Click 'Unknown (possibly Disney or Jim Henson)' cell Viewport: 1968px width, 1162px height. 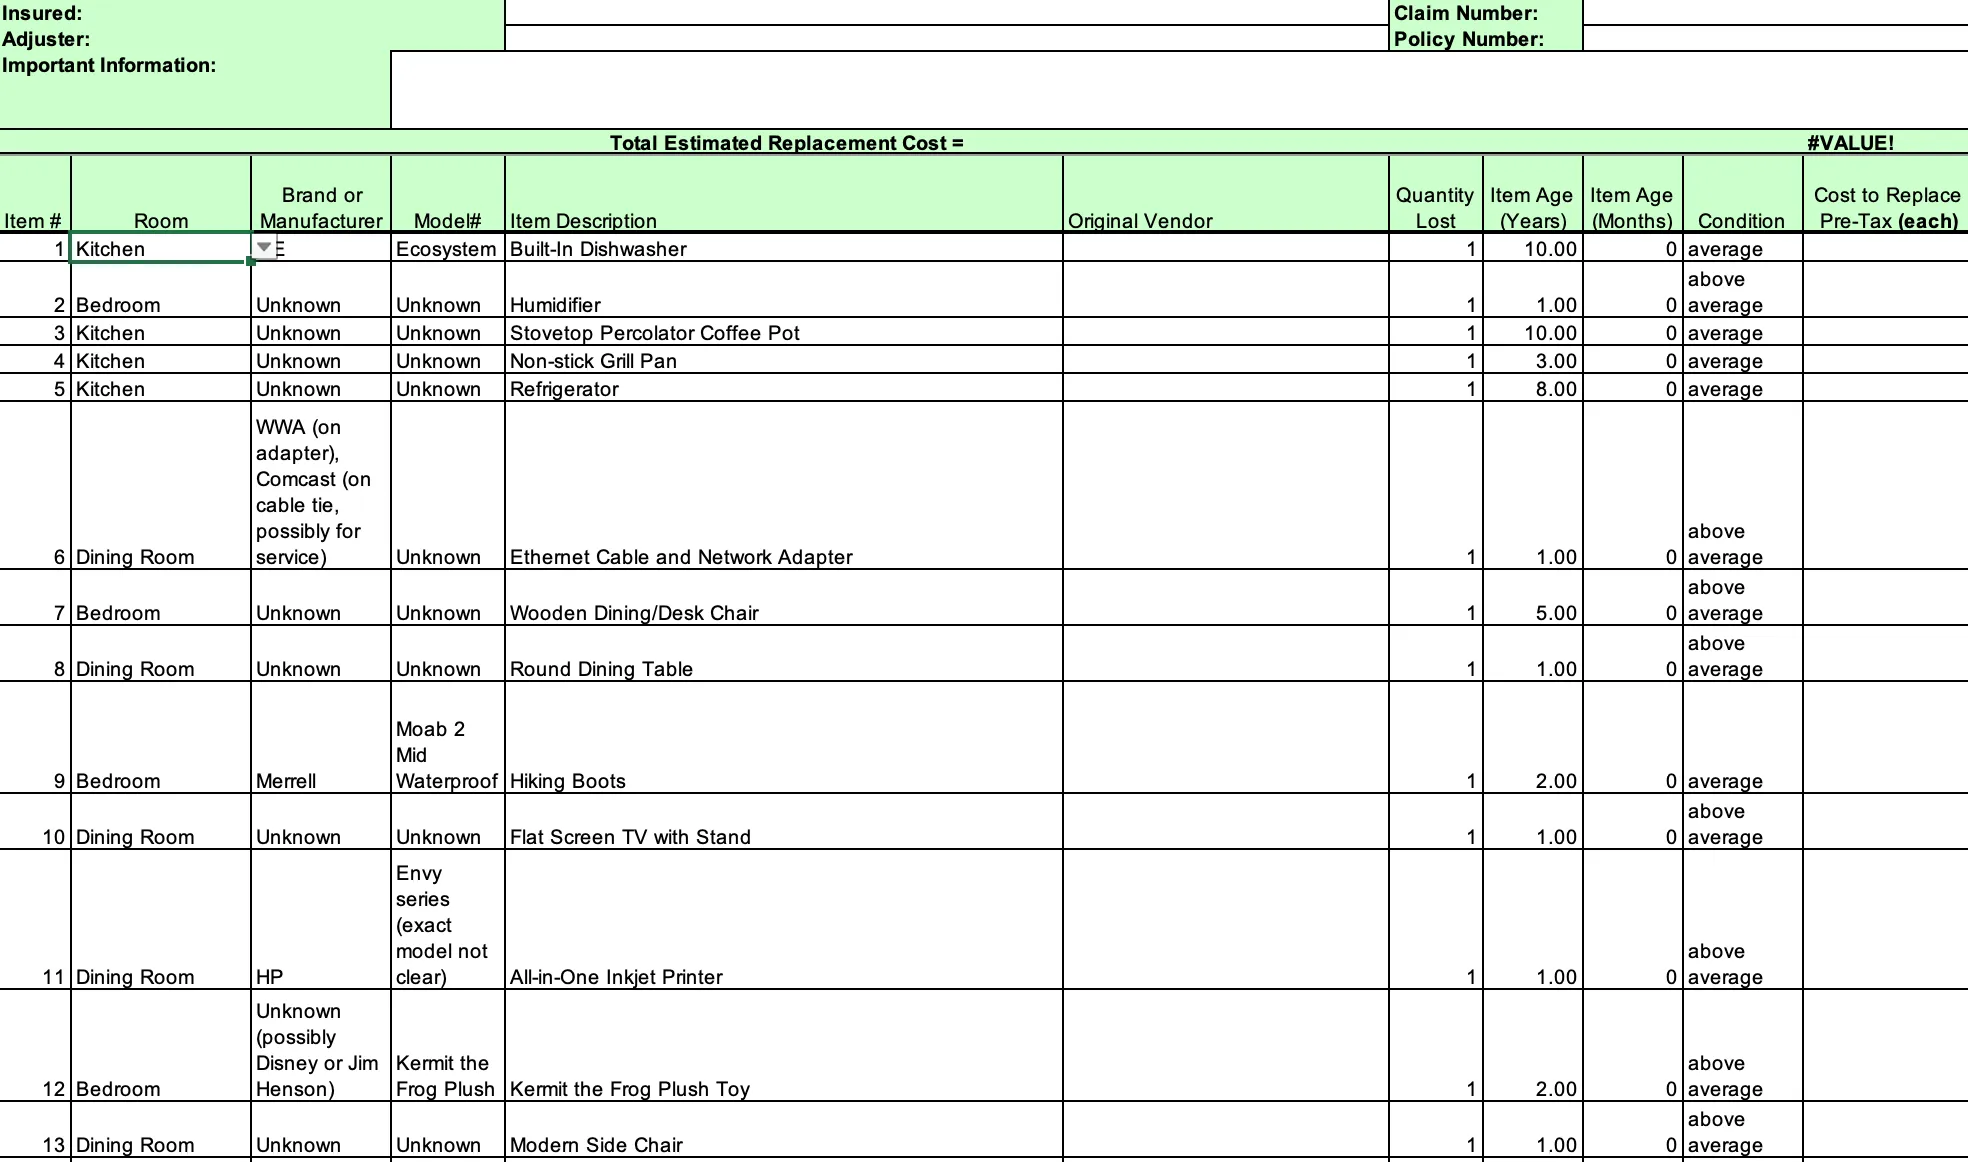click(x=321, y=1046)
